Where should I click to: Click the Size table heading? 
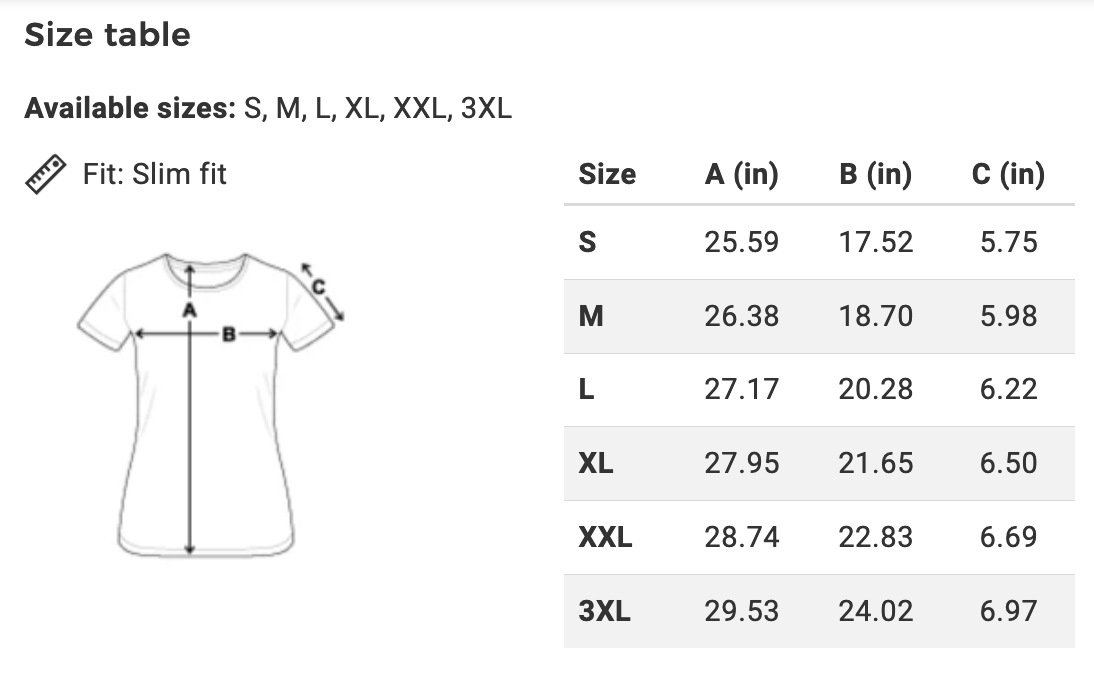(107, 34)
